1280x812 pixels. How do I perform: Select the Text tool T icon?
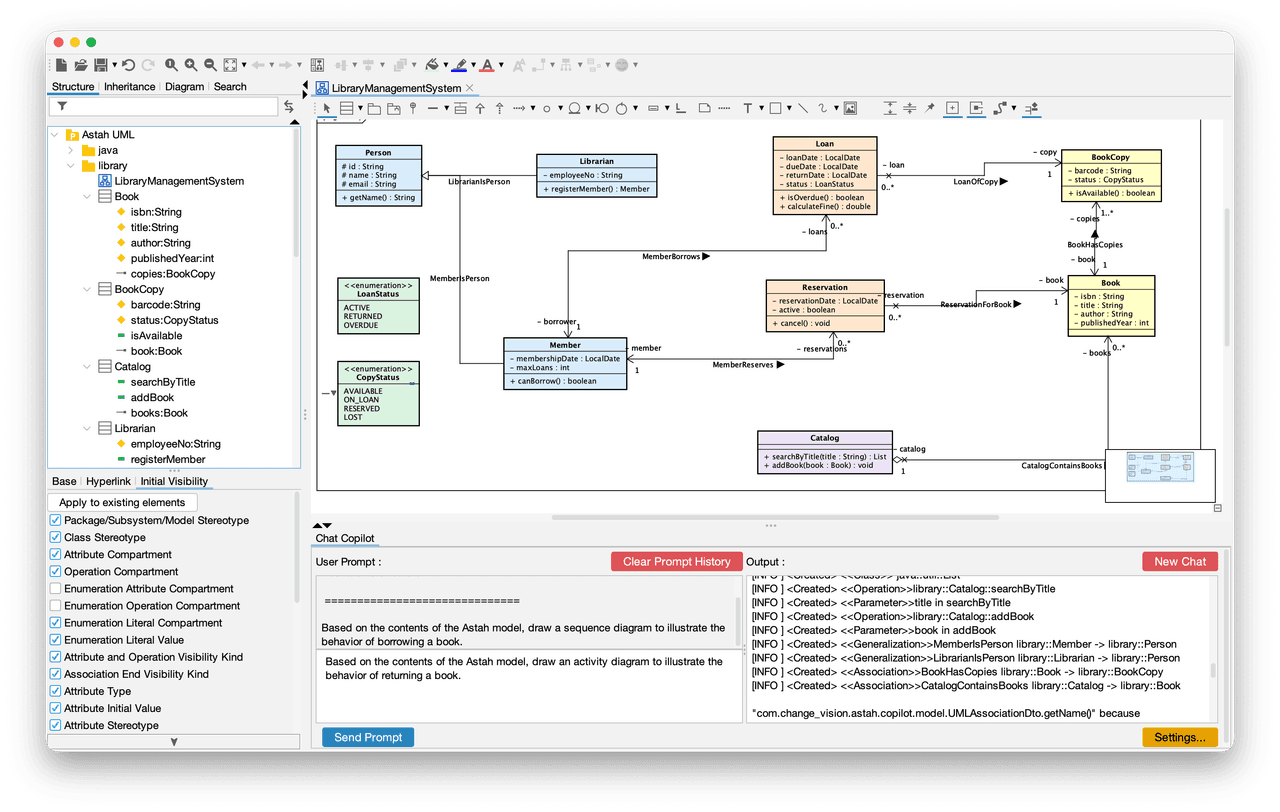[747, 108]
